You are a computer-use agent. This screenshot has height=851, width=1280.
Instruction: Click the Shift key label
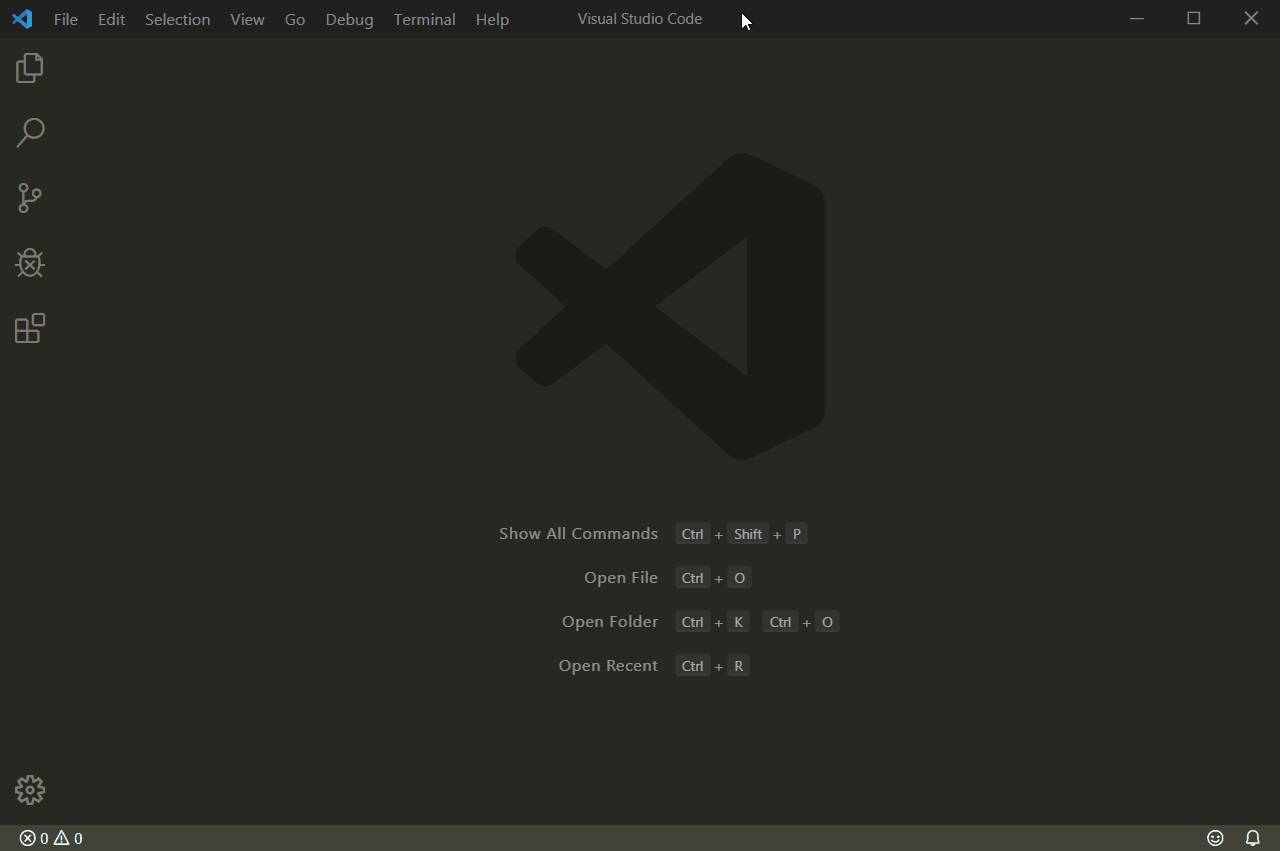pyautogui.click(x=748, y=534)
